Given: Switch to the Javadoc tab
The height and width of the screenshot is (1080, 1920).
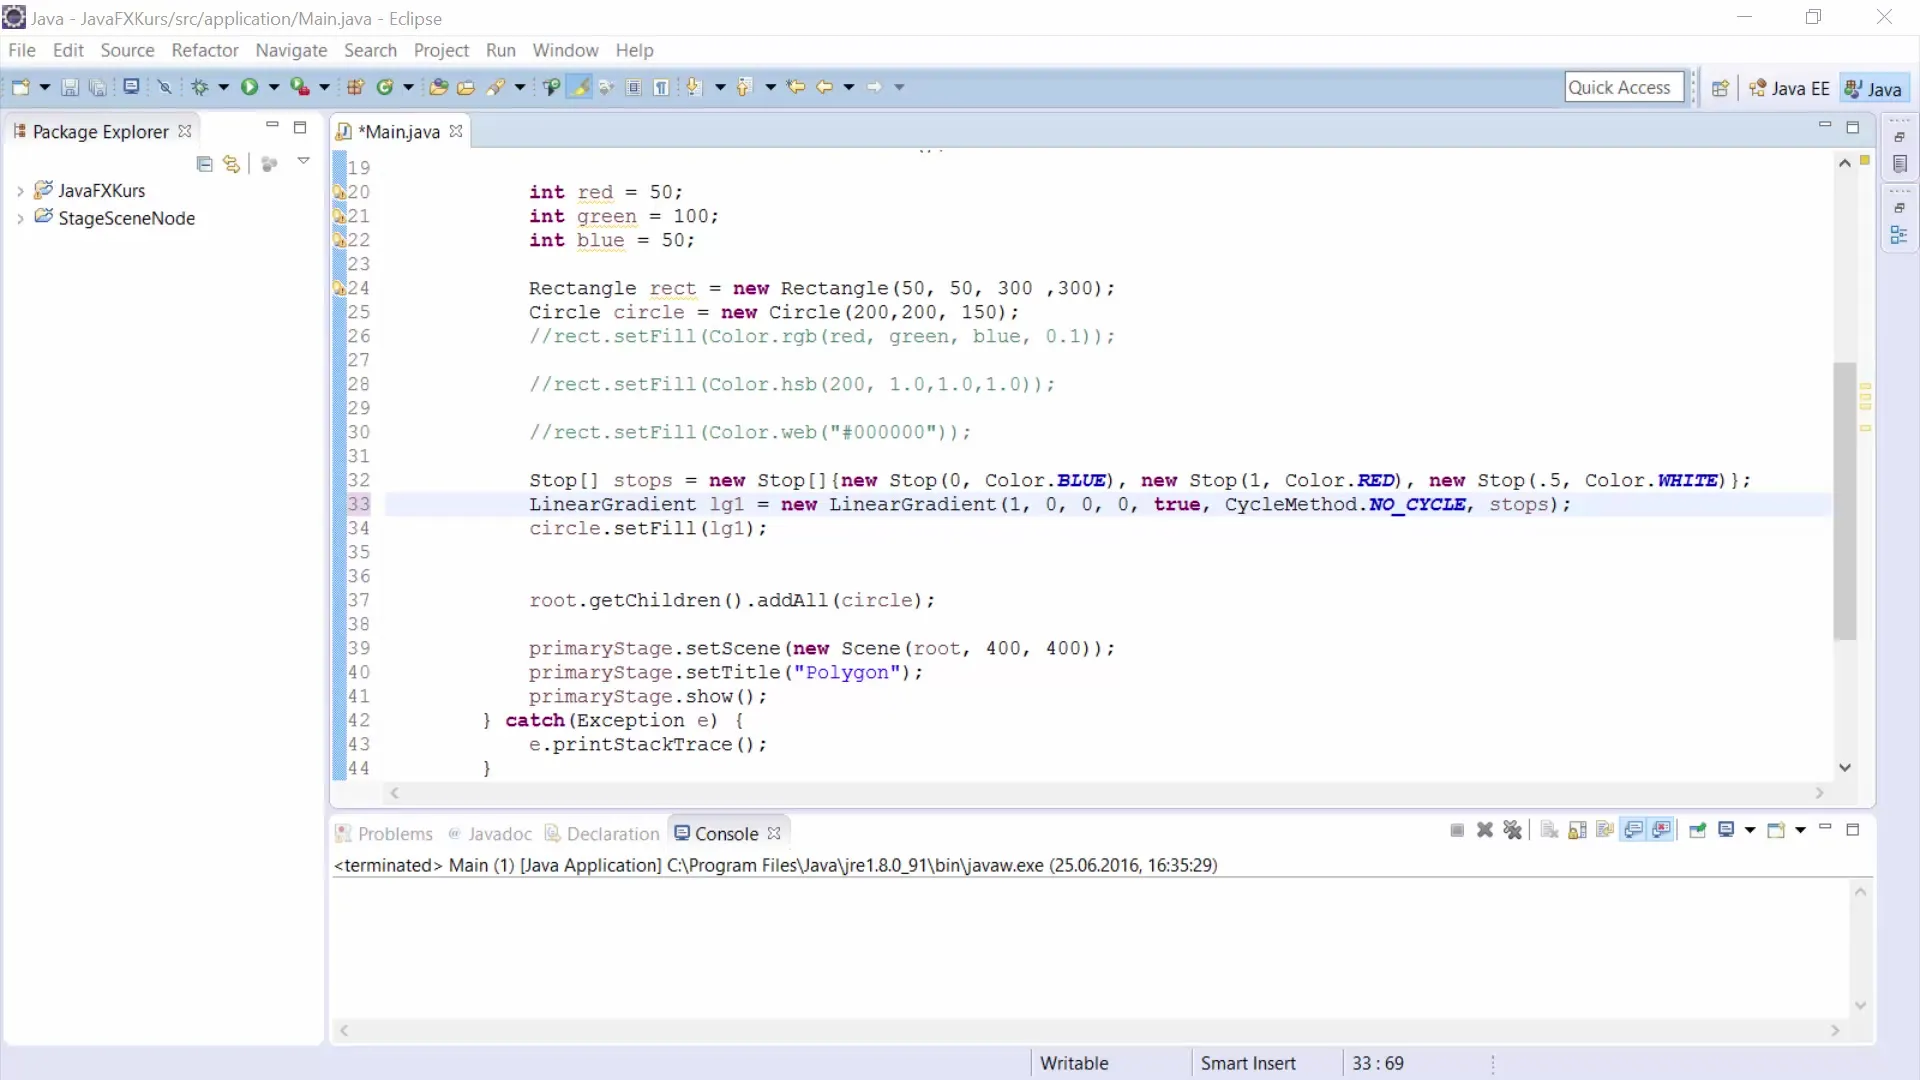Looking at the screenshot, I should (490, 834).
